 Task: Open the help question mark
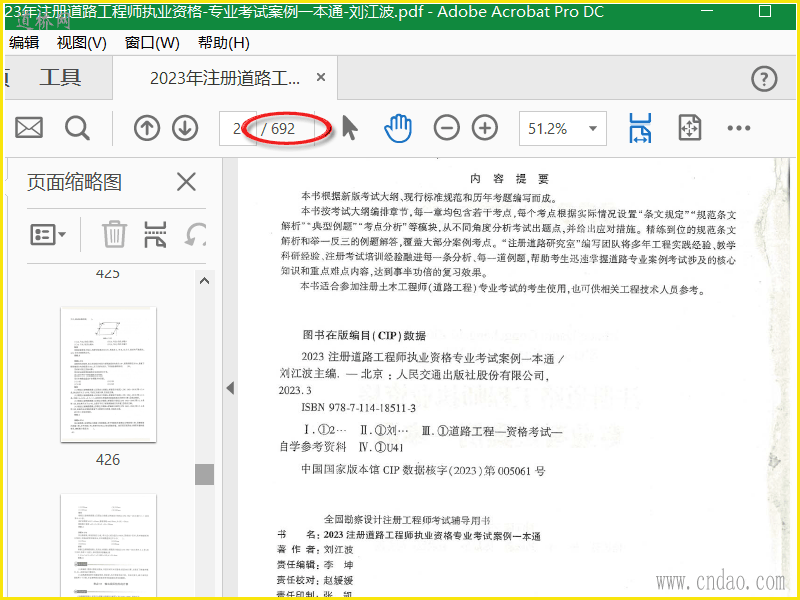click(x=764, y=79)
